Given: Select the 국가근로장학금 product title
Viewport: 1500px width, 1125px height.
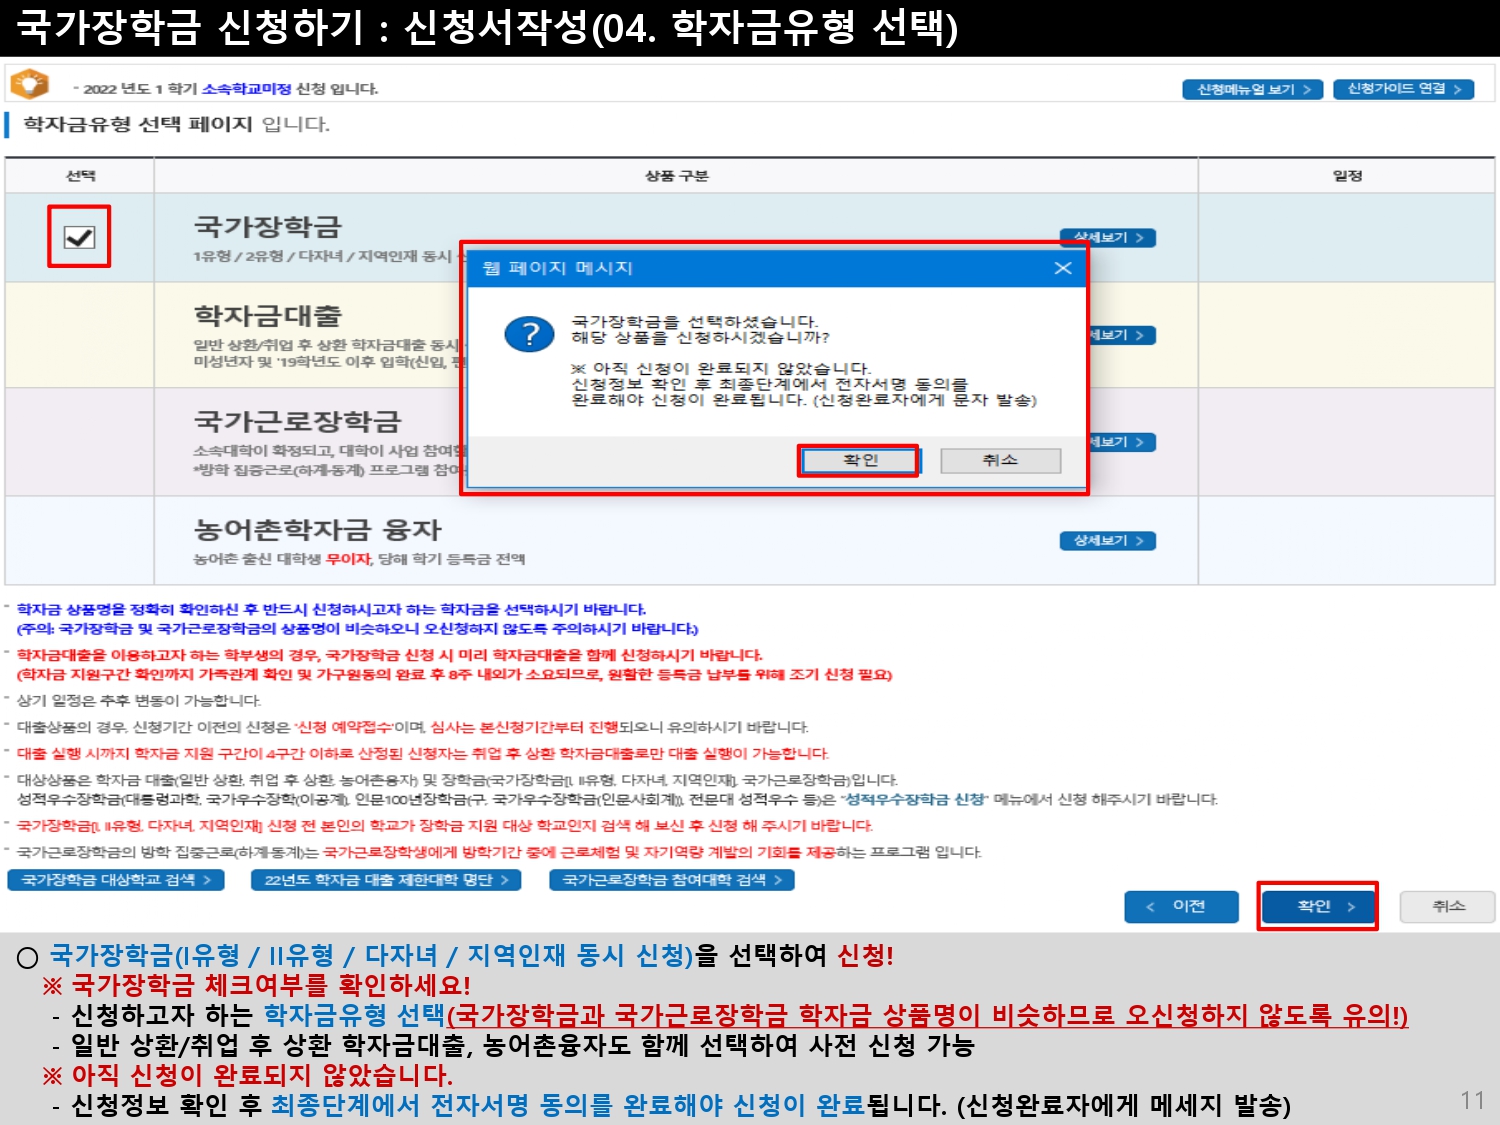Looking at the screenshot, I should [297, 421].
